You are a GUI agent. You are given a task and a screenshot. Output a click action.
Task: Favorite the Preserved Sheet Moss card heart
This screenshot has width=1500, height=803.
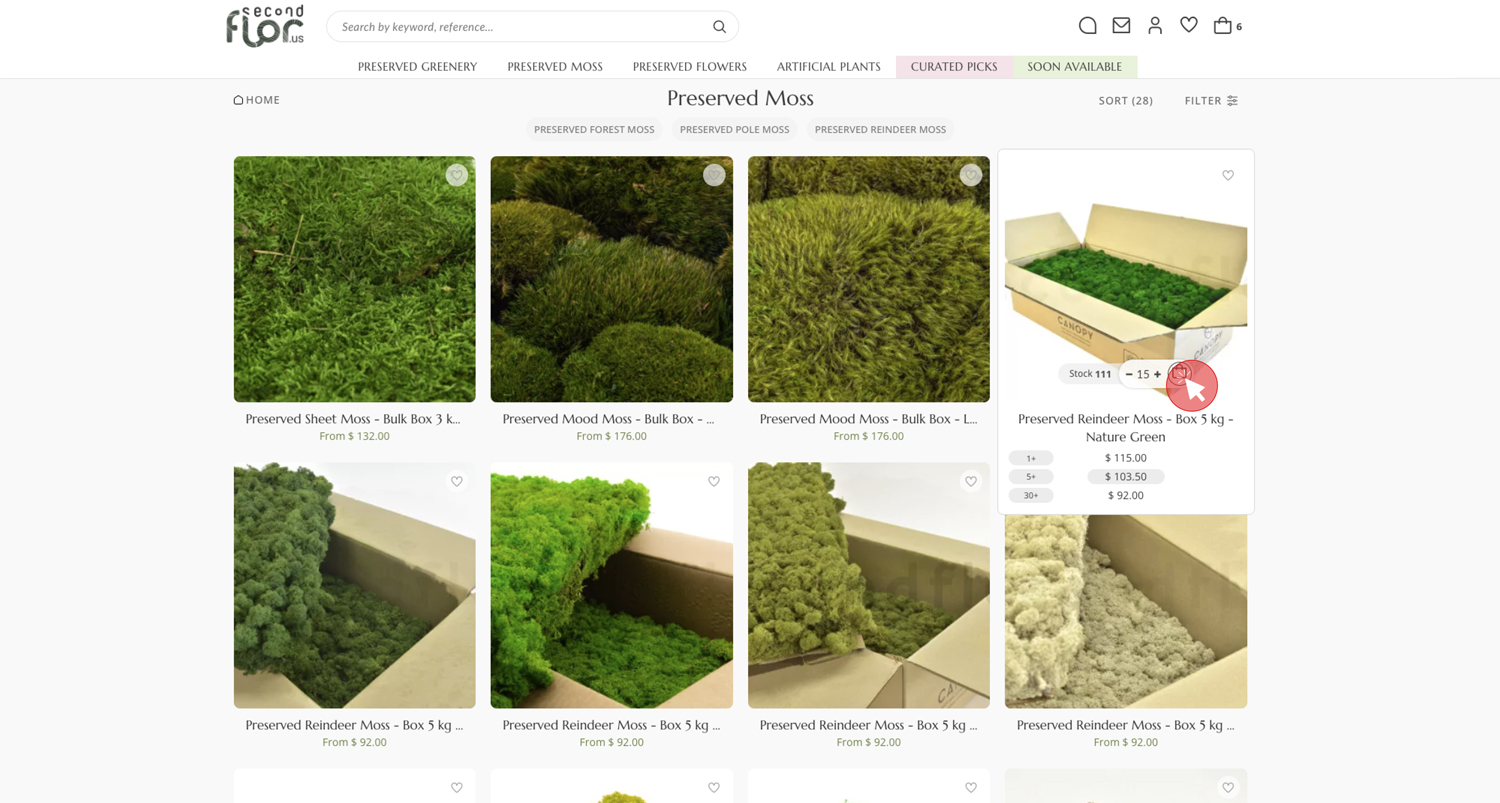(457, 175)
